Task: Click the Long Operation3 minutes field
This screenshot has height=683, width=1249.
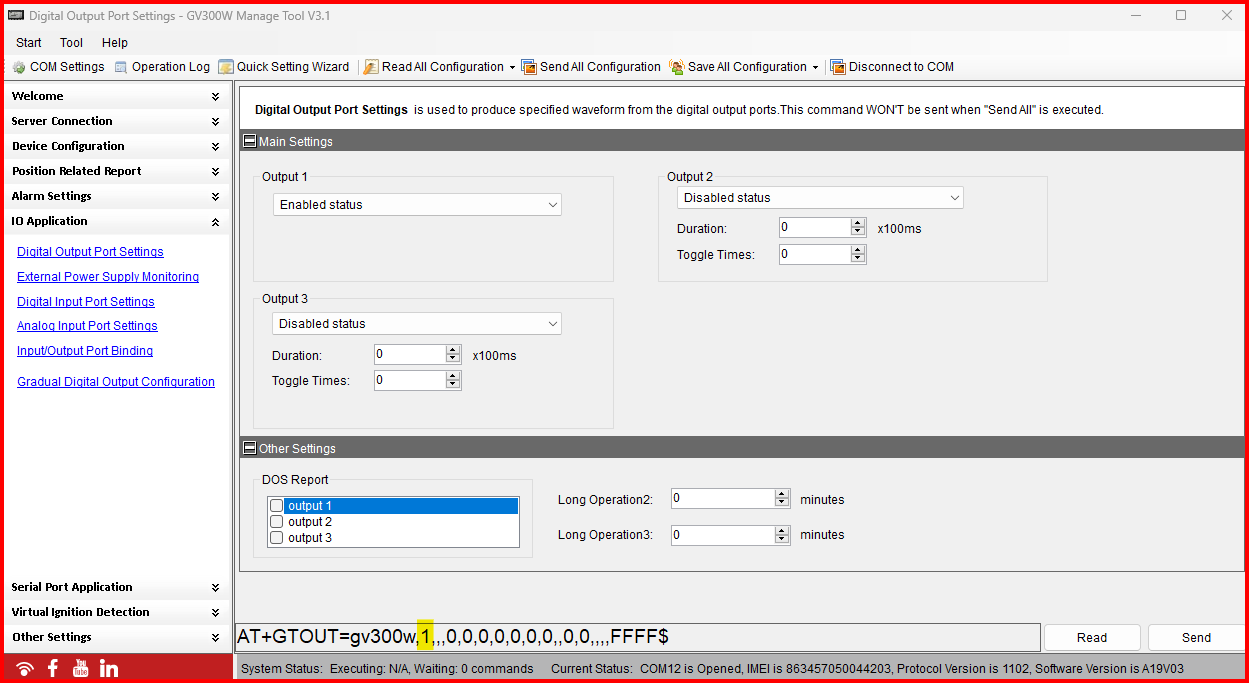Action: [x=722, y=535]
